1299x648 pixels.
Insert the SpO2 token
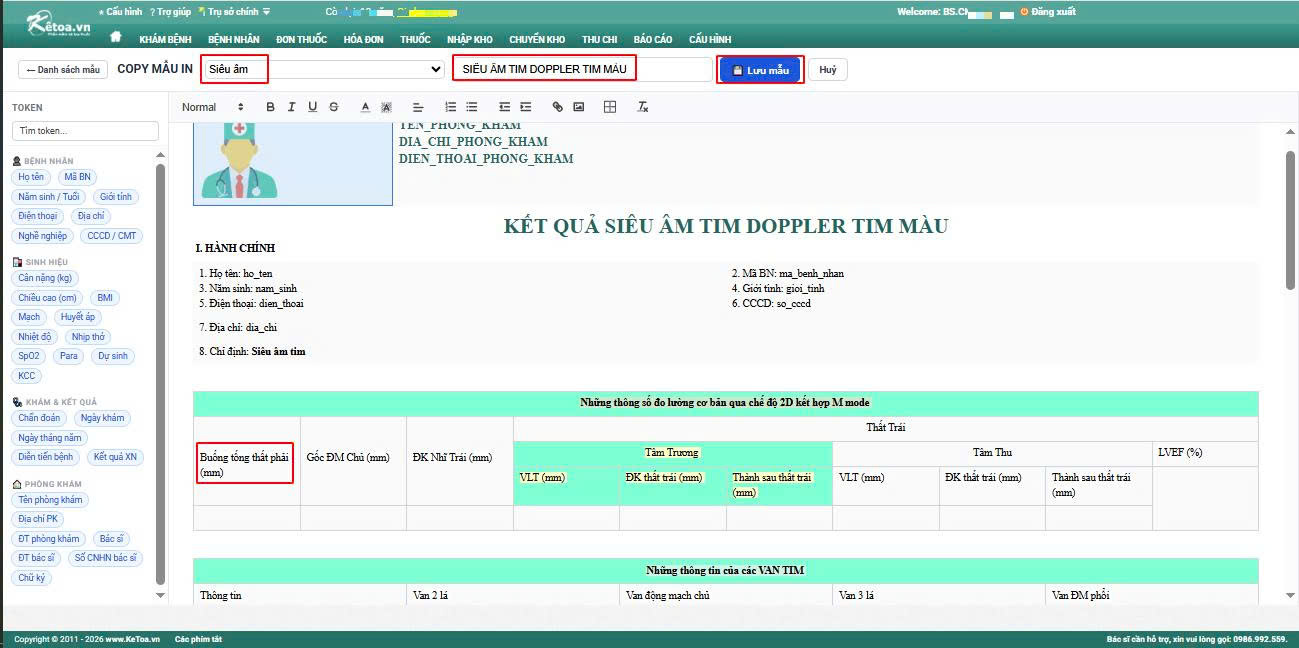click(29, 356)
